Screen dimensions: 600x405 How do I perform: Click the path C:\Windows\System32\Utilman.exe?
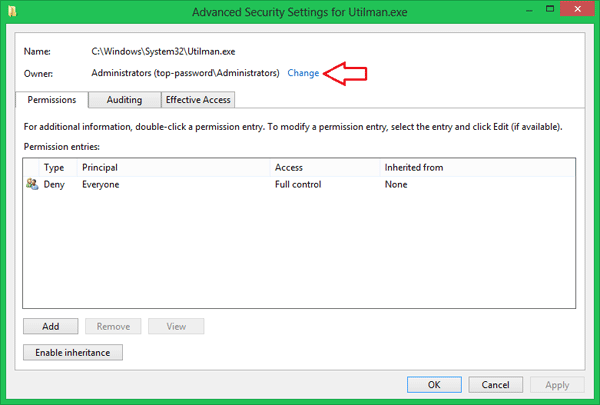[163, 52]
